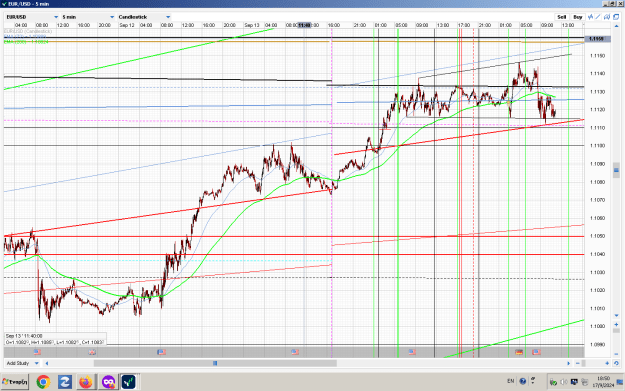This screenshot has height=391, width=625.
Task: Click the 1.1000 price axis label
Action: click(597, 326)
